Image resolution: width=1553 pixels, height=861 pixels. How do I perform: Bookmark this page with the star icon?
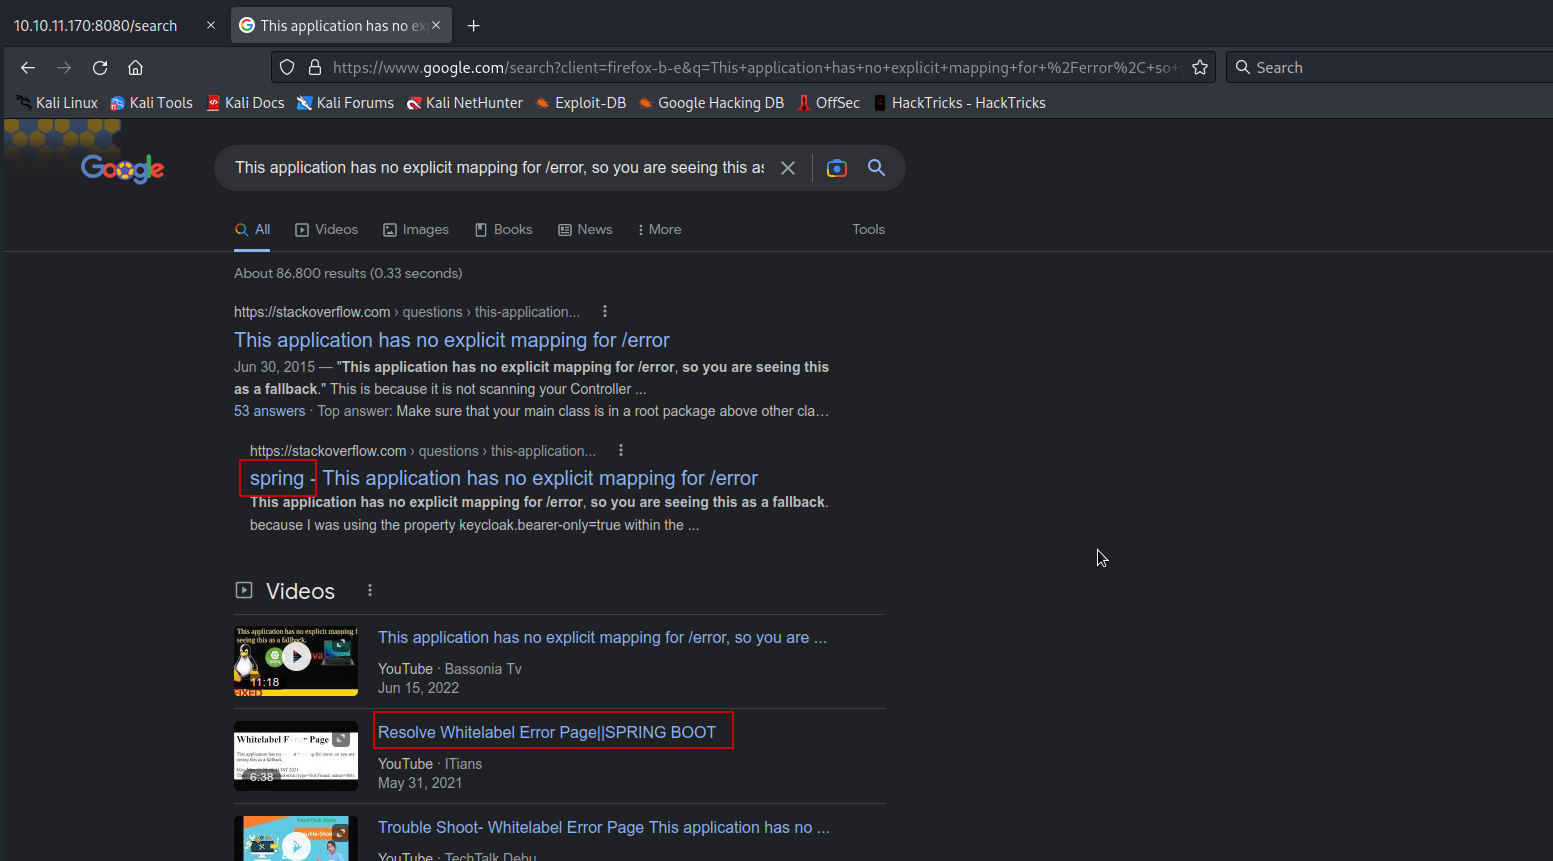(x=1200, y=67)
